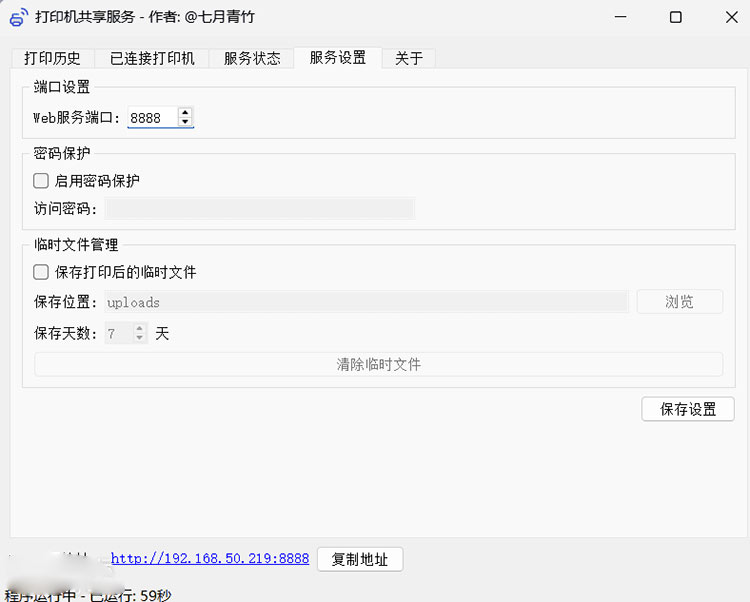This screenshot has height=602, width=750.
Task: Select the 服务设置 tab
Action: tap(337, 58)
